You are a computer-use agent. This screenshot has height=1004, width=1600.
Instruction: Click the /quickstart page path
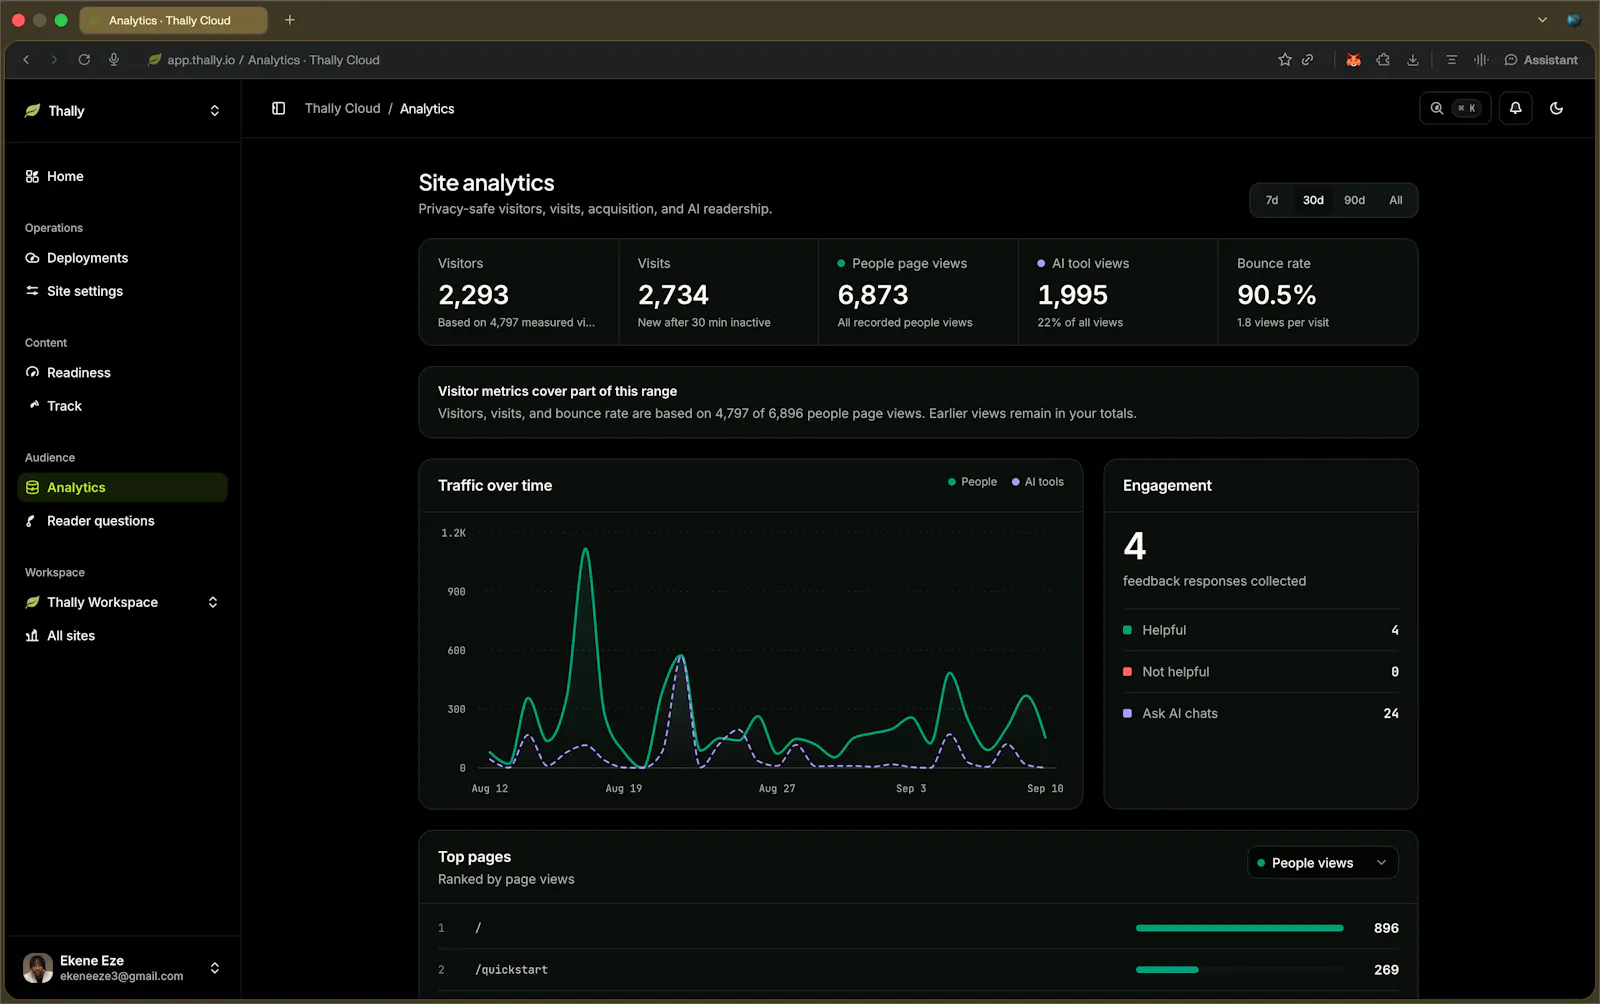coord(511,970)
